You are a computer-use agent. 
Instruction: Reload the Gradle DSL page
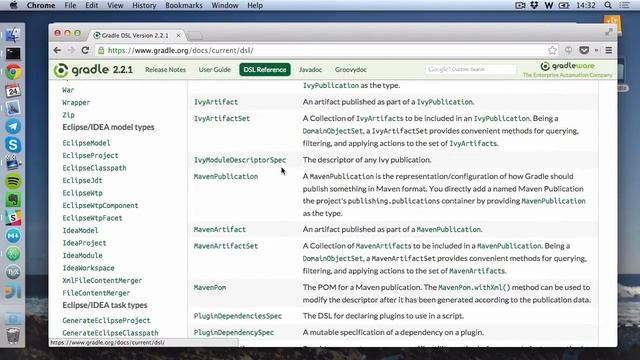[85, 50]
